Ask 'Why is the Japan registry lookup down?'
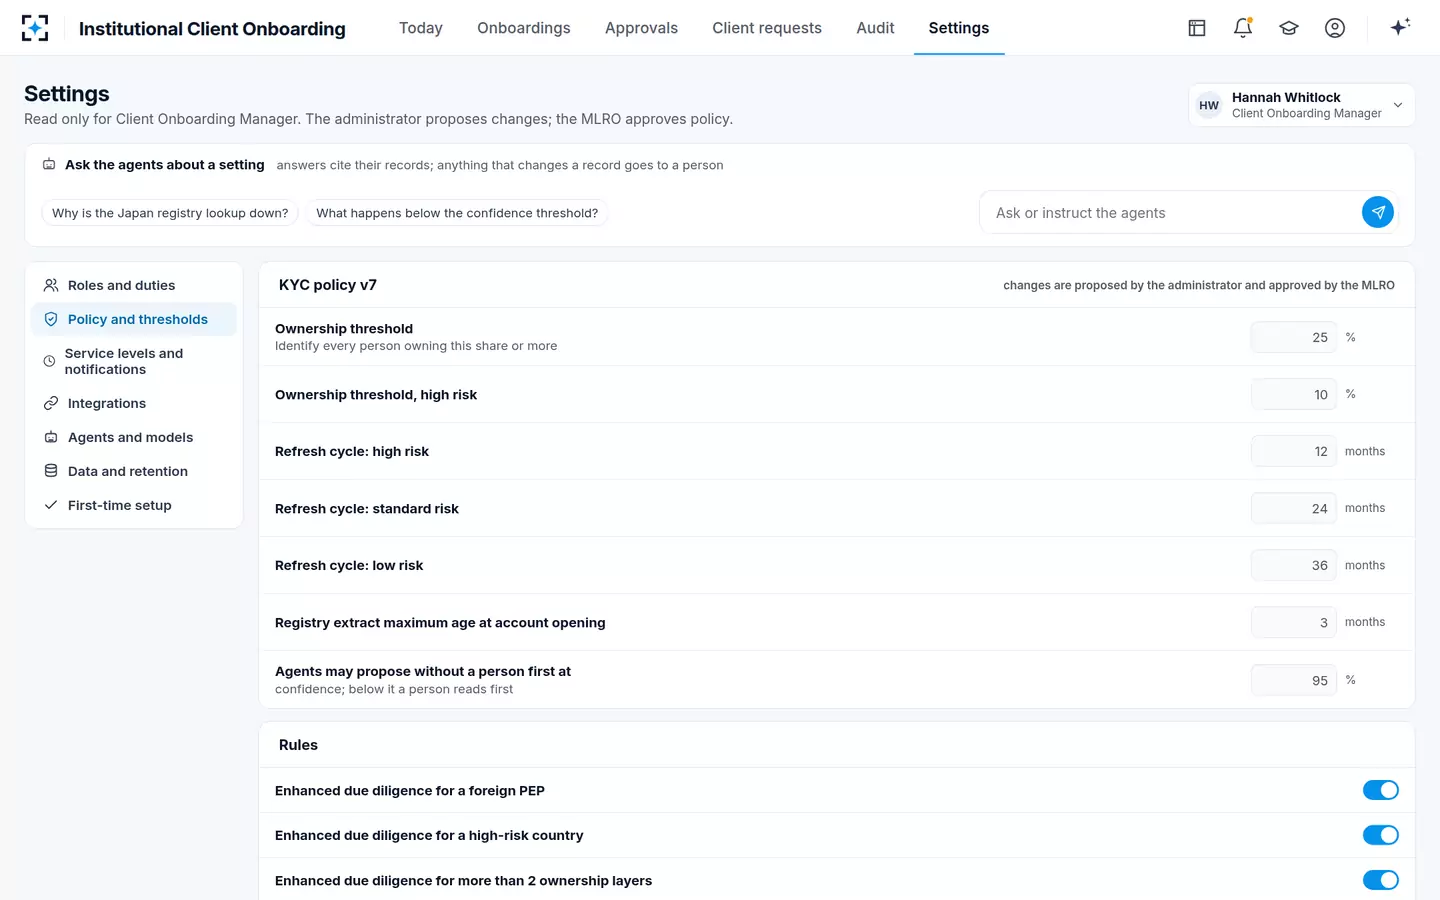Image resolution: width=1440 pixels, height=900 pixels. 170,213
